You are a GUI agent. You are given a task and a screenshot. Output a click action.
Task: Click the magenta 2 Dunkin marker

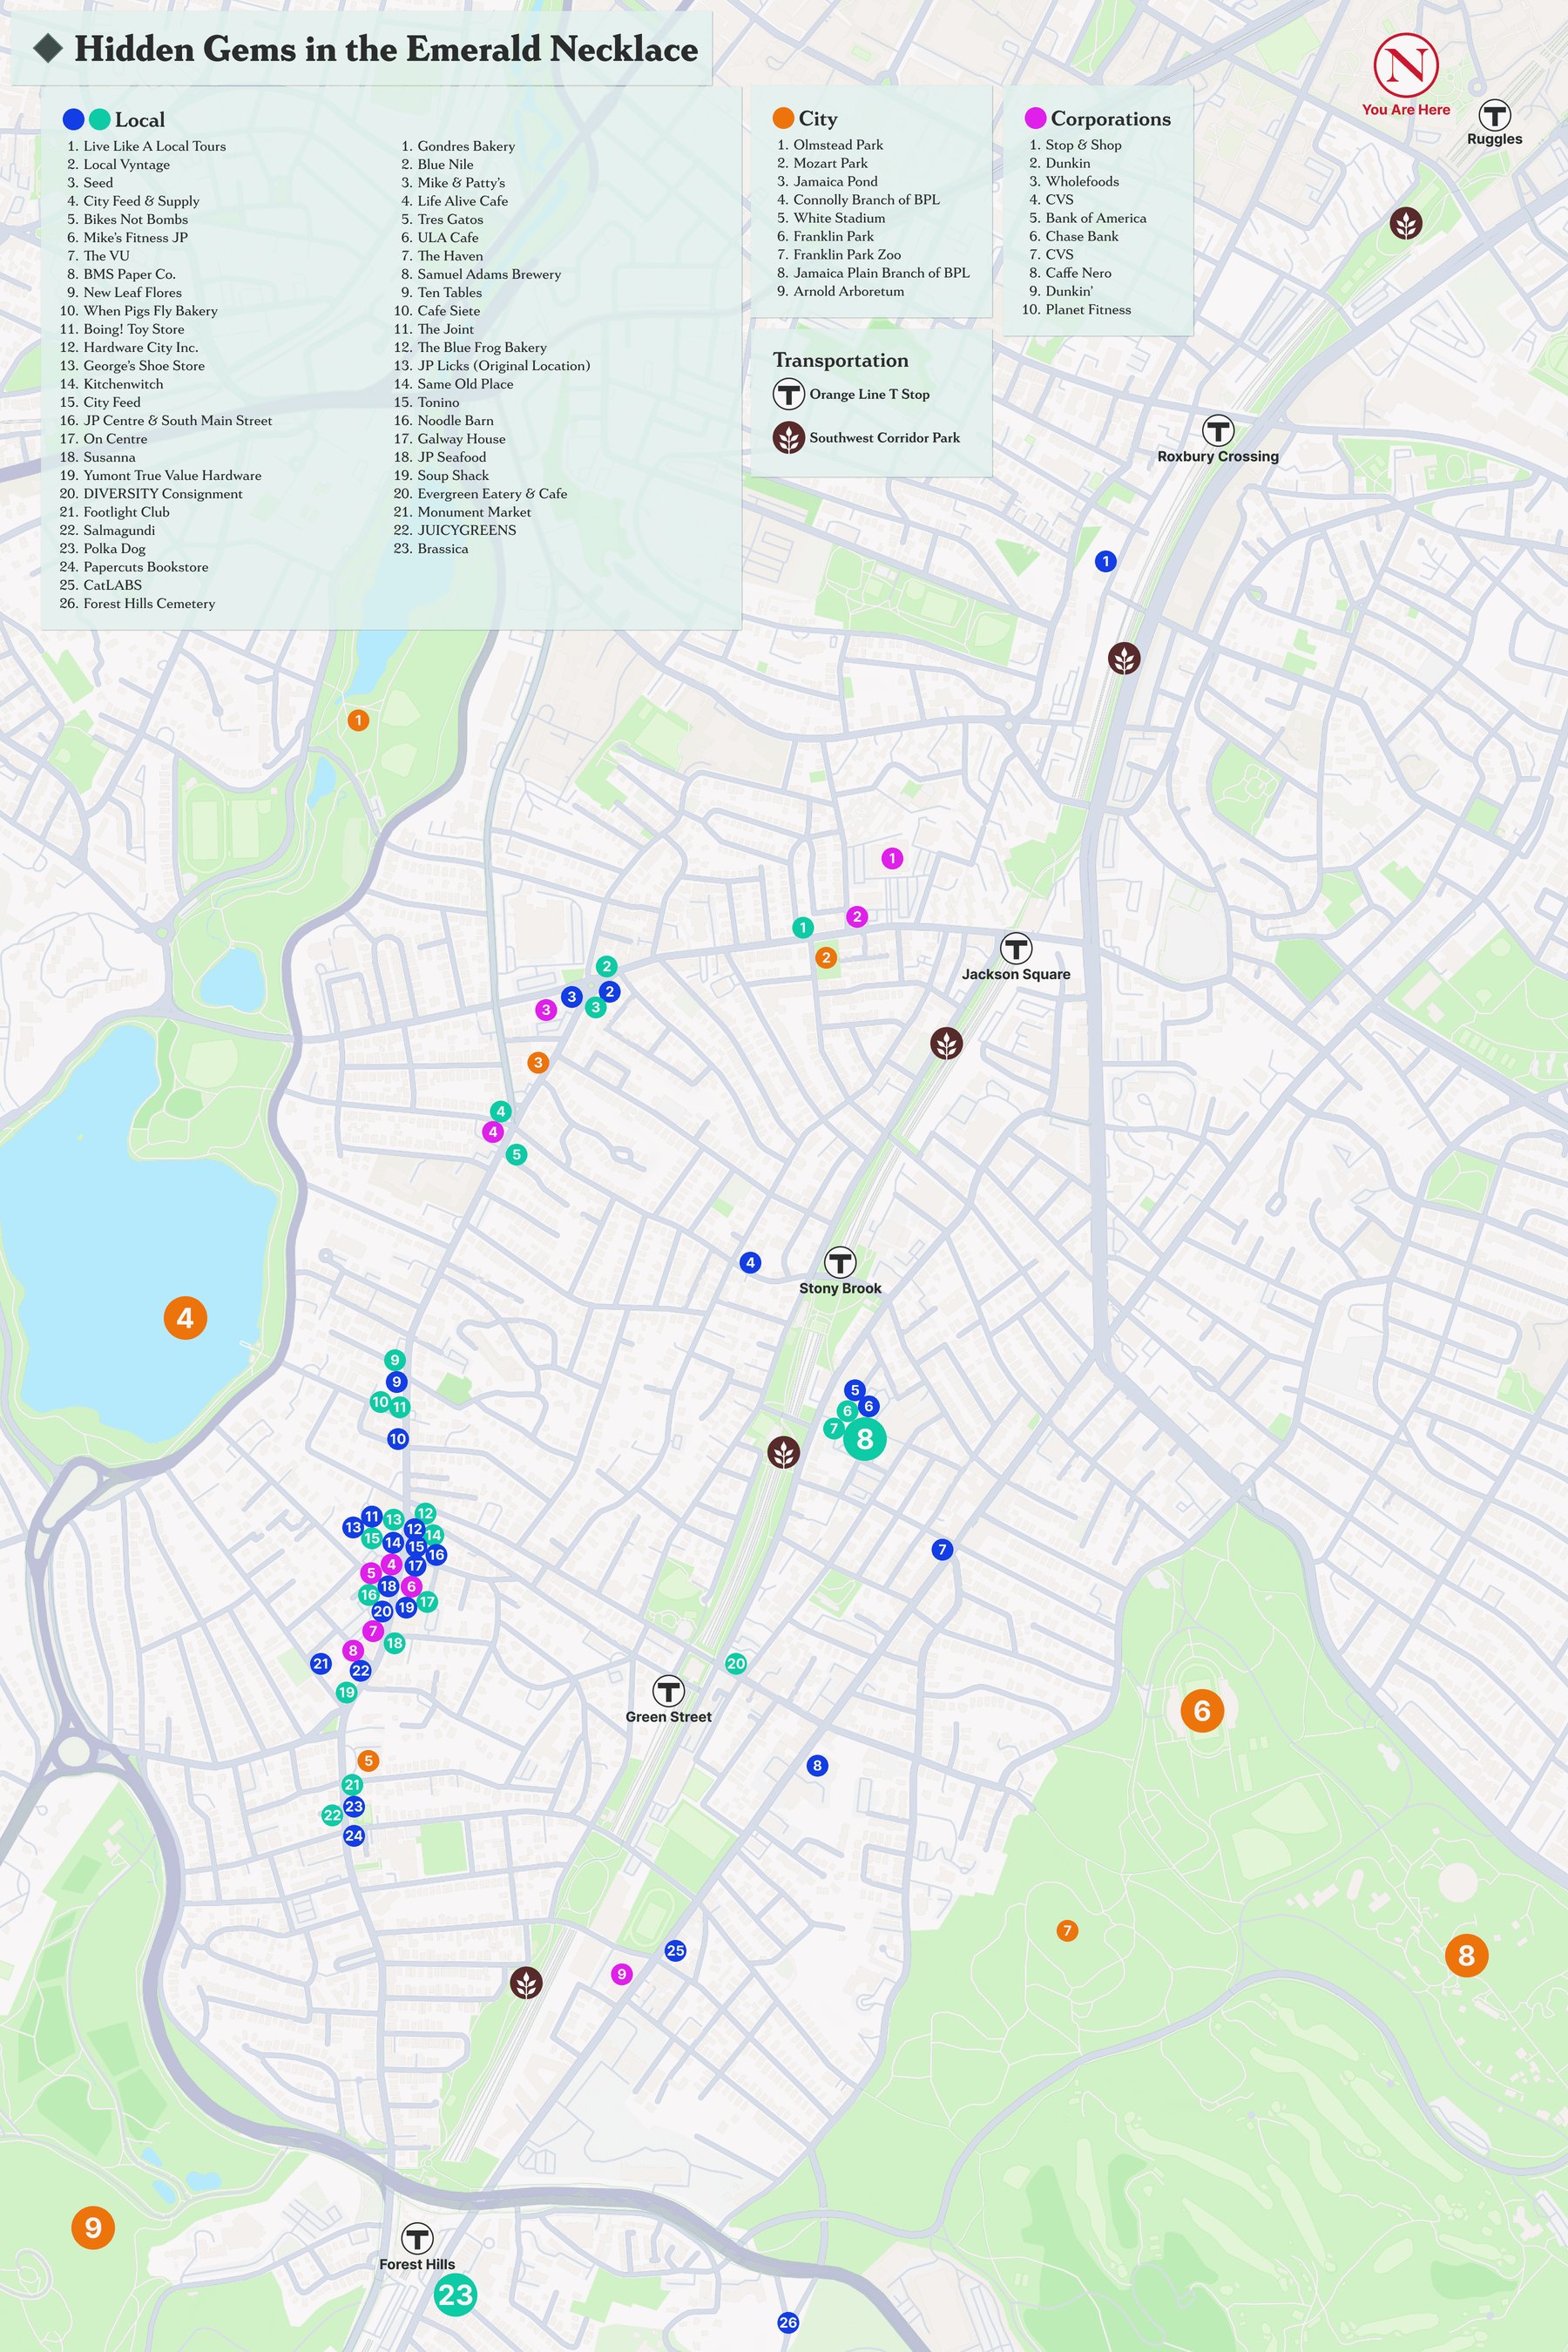(x=856, y=916)
